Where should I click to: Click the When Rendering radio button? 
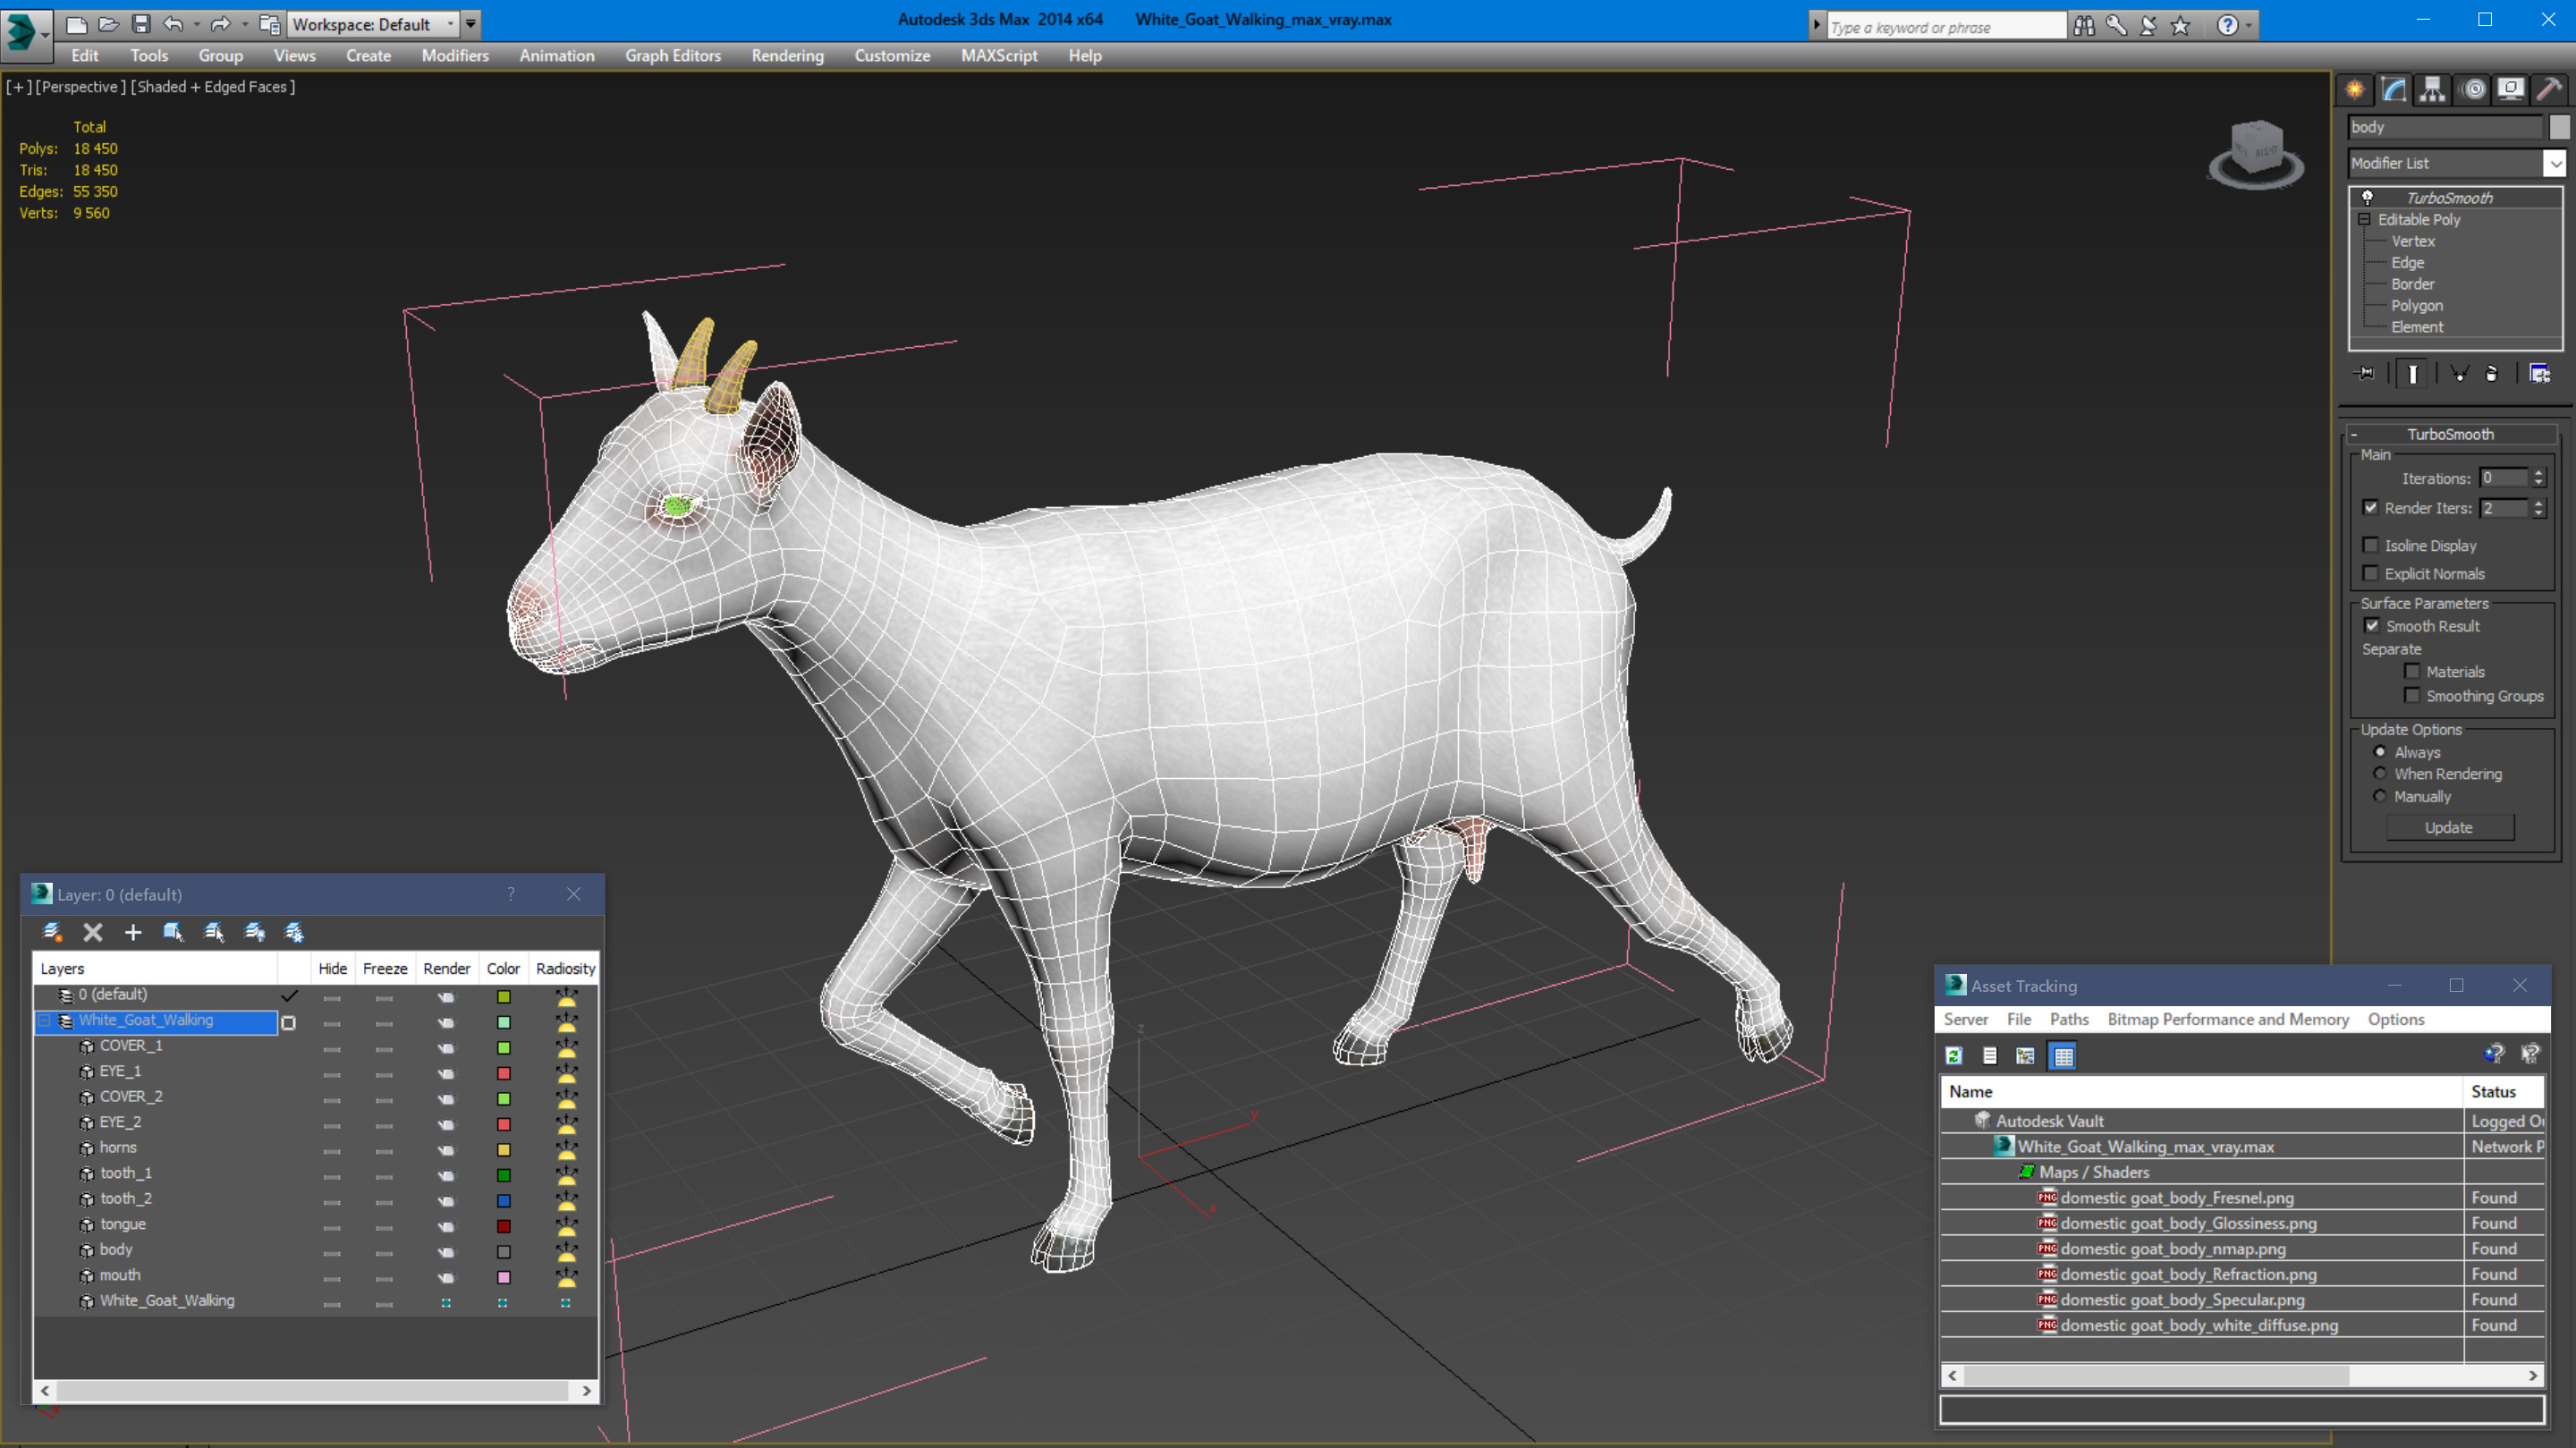pyautogui.click(x=2379, y=774)
